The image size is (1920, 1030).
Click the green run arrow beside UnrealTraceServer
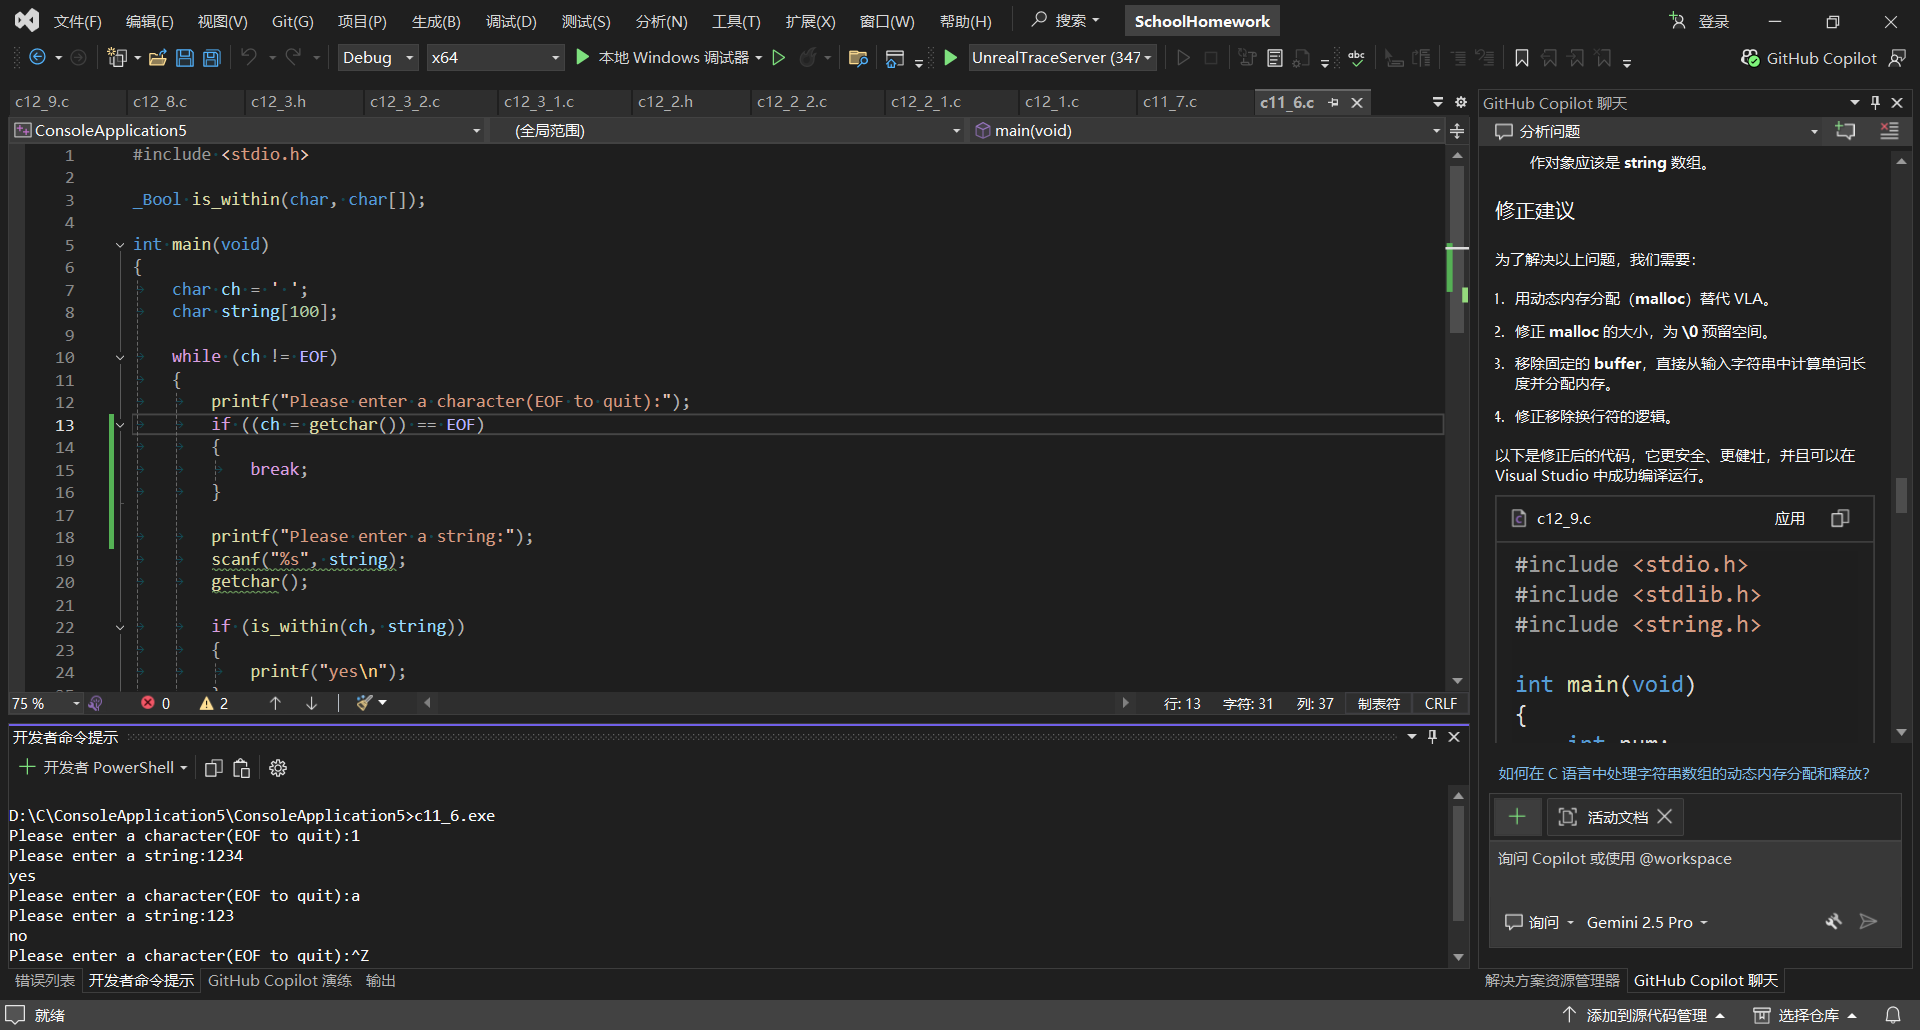[x=951, y=58]
